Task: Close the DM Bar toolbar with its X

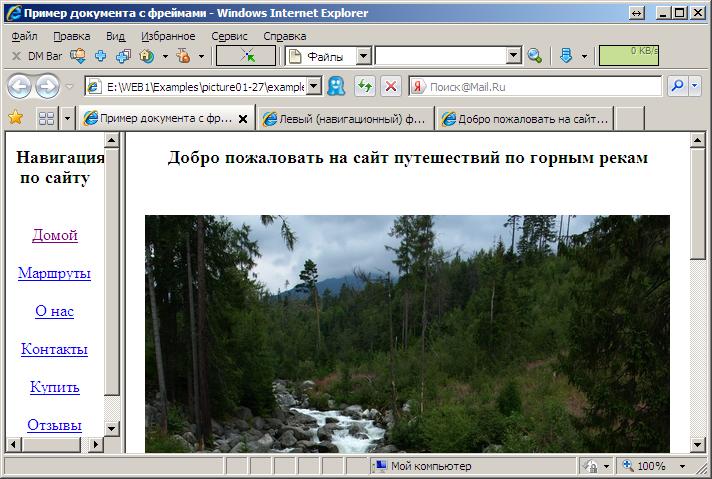Action: click(16, 56)
